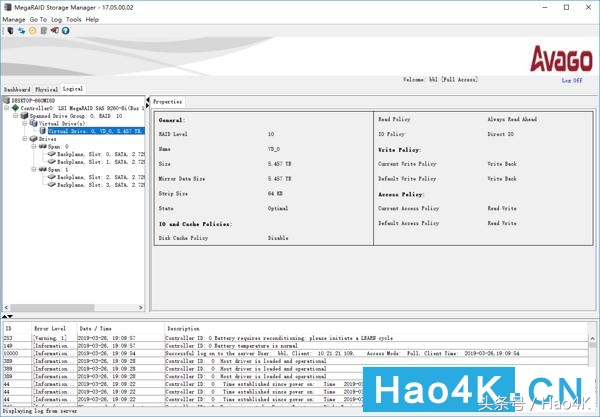Click the Log Off link
600x417 pixels.
point(572,80)
